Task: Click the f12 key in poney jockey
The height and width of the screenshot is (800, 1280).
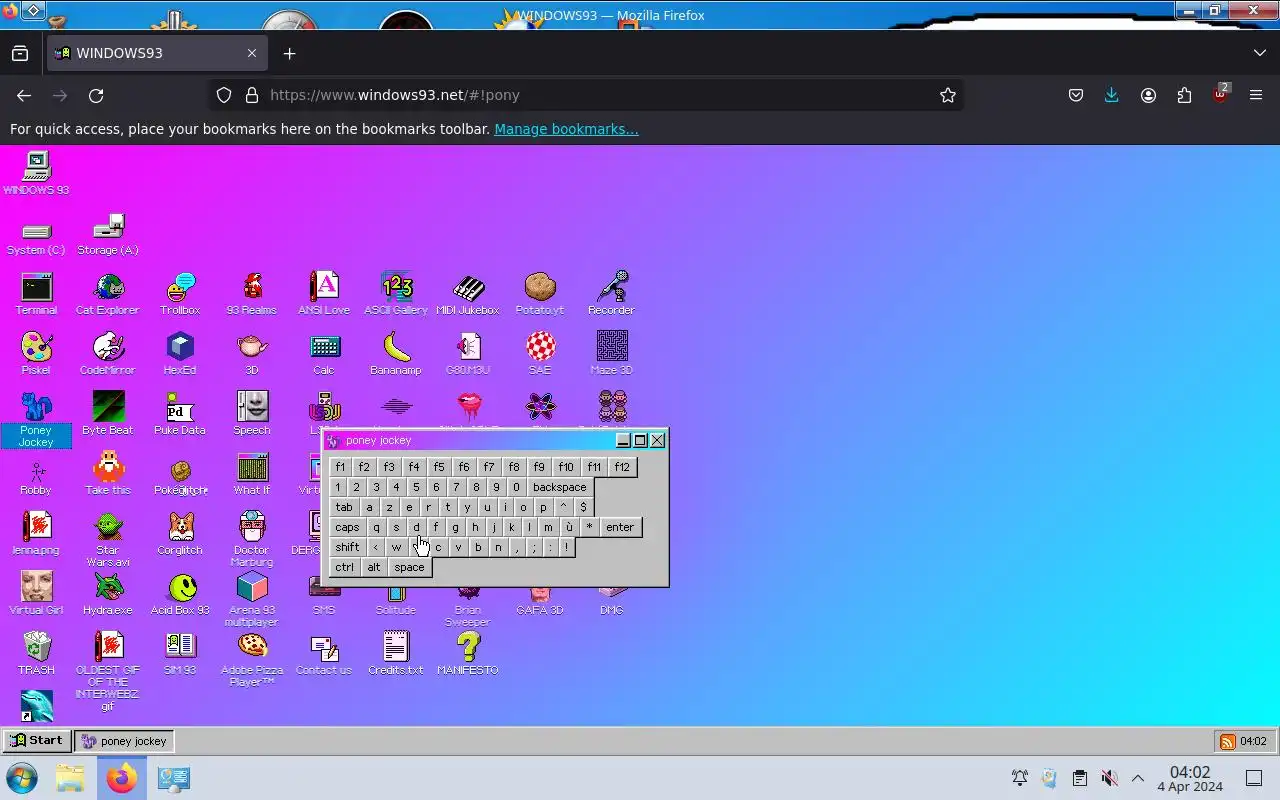Action: tap(622, 467)
